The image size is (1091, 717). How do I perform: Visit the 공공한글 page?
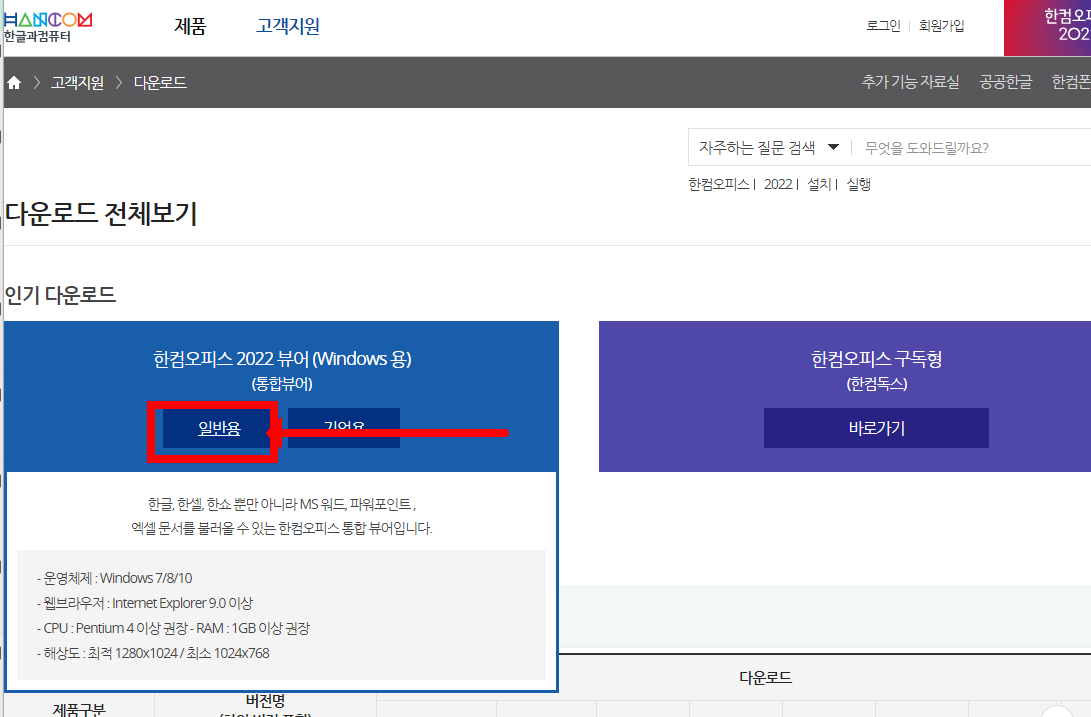tap(1005, 82)
